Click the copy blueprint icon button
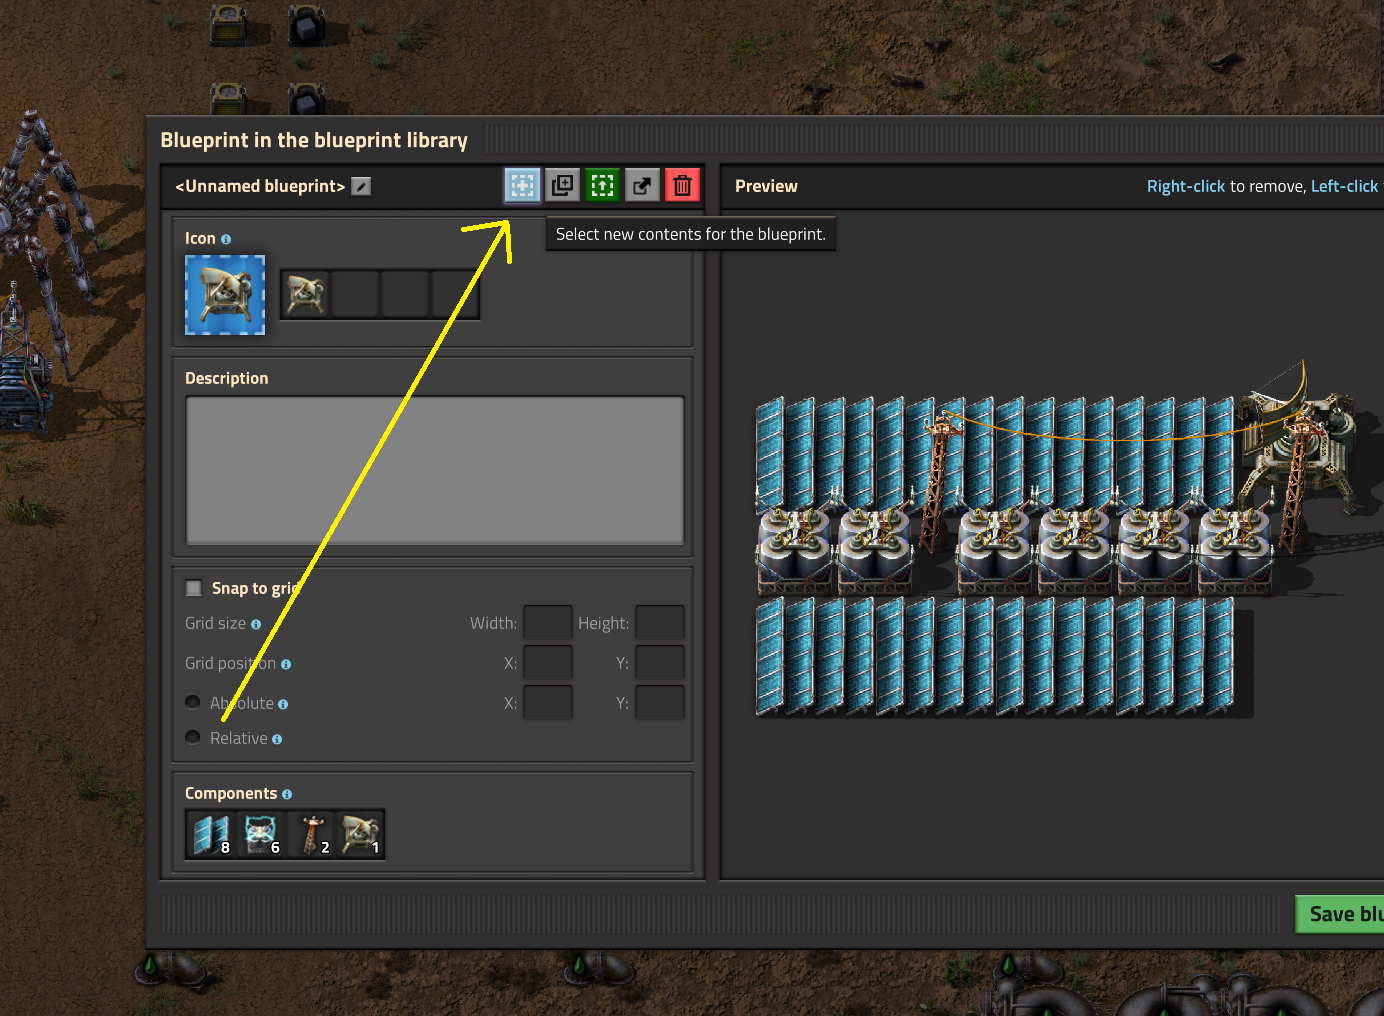 pyautogui.click(x=563, y=185)
